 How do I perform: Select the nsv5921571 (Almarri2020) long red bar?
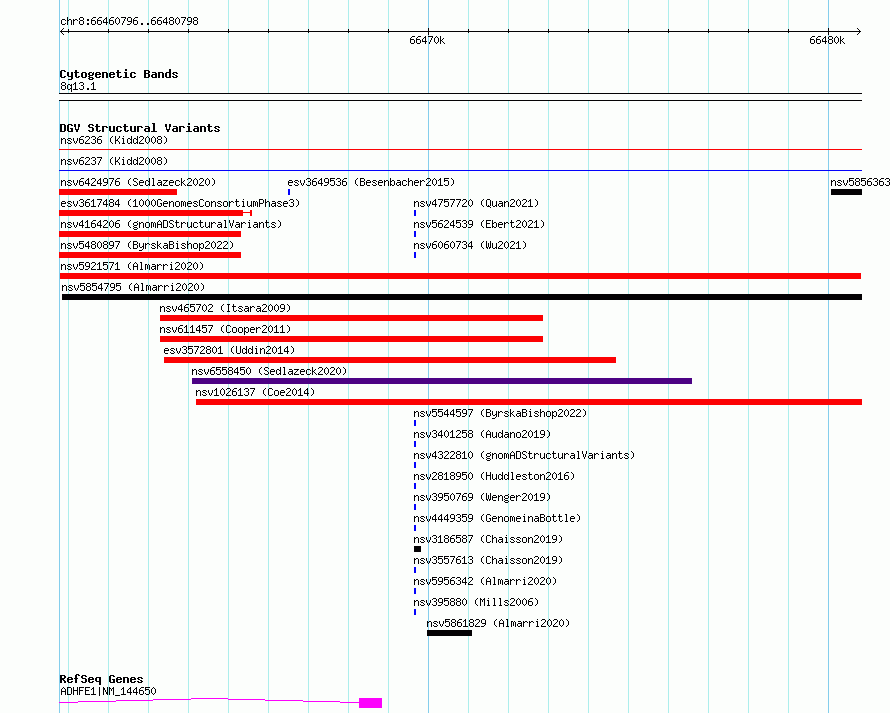460,276
